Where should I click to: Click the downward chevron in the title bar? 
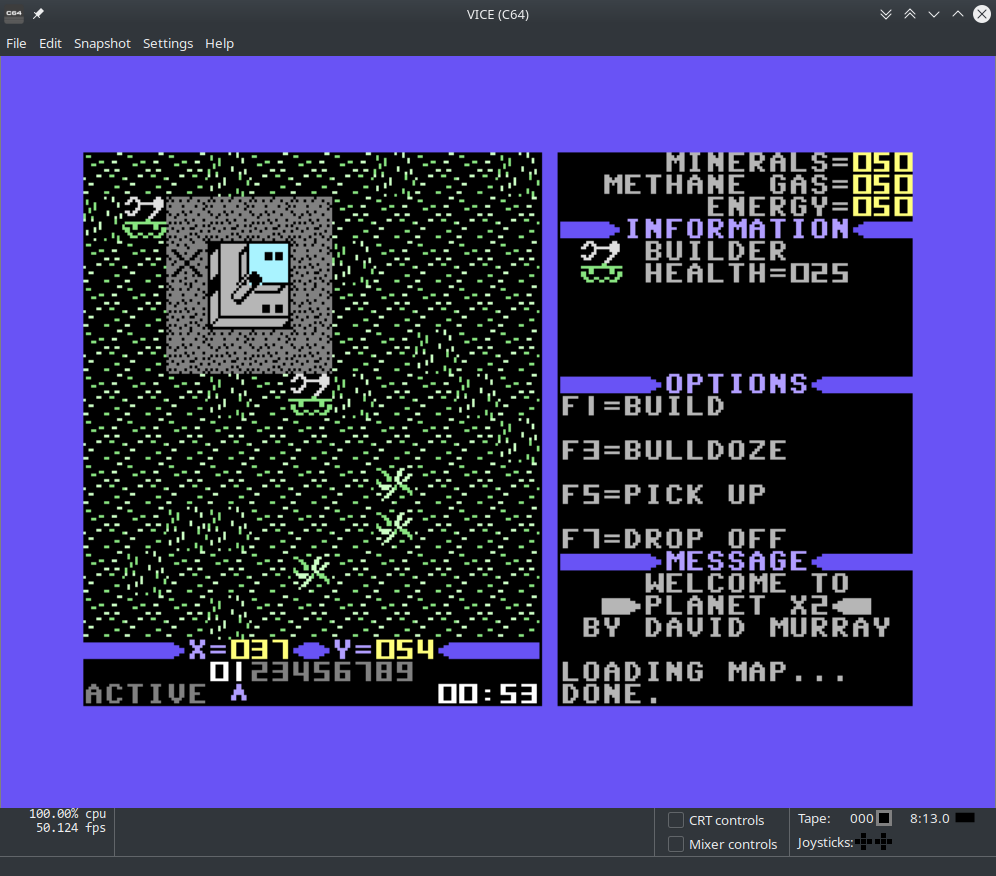(933, 13)
